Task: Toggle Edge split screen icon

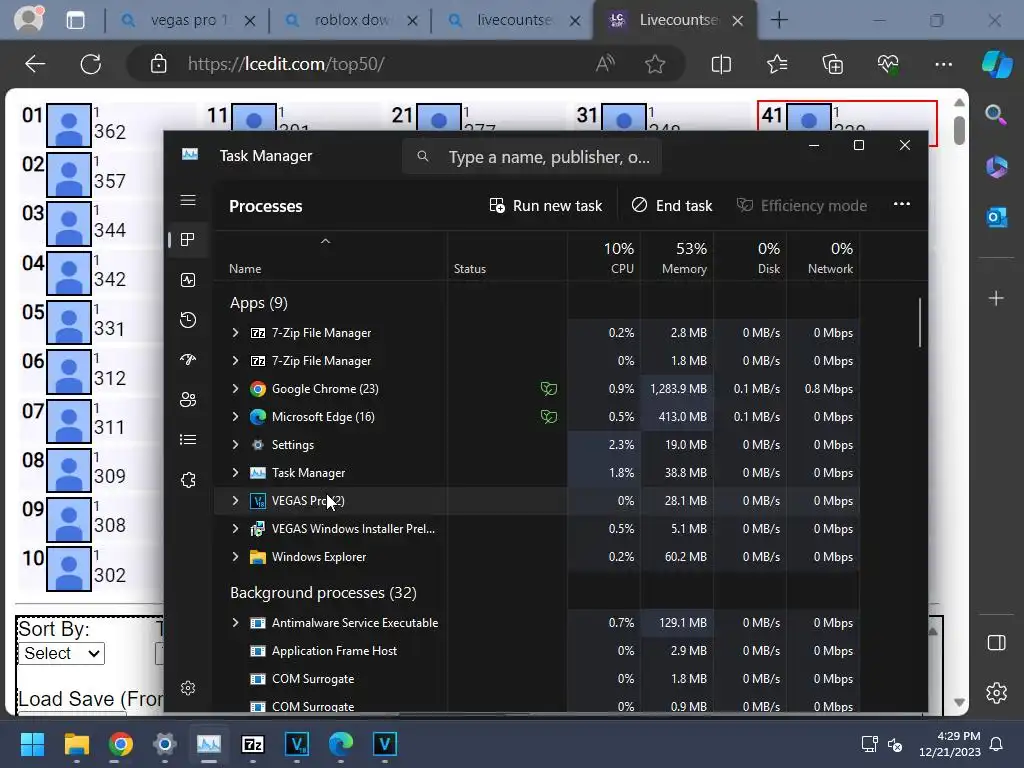Action: pyautogui.click(x=721, y=64)
